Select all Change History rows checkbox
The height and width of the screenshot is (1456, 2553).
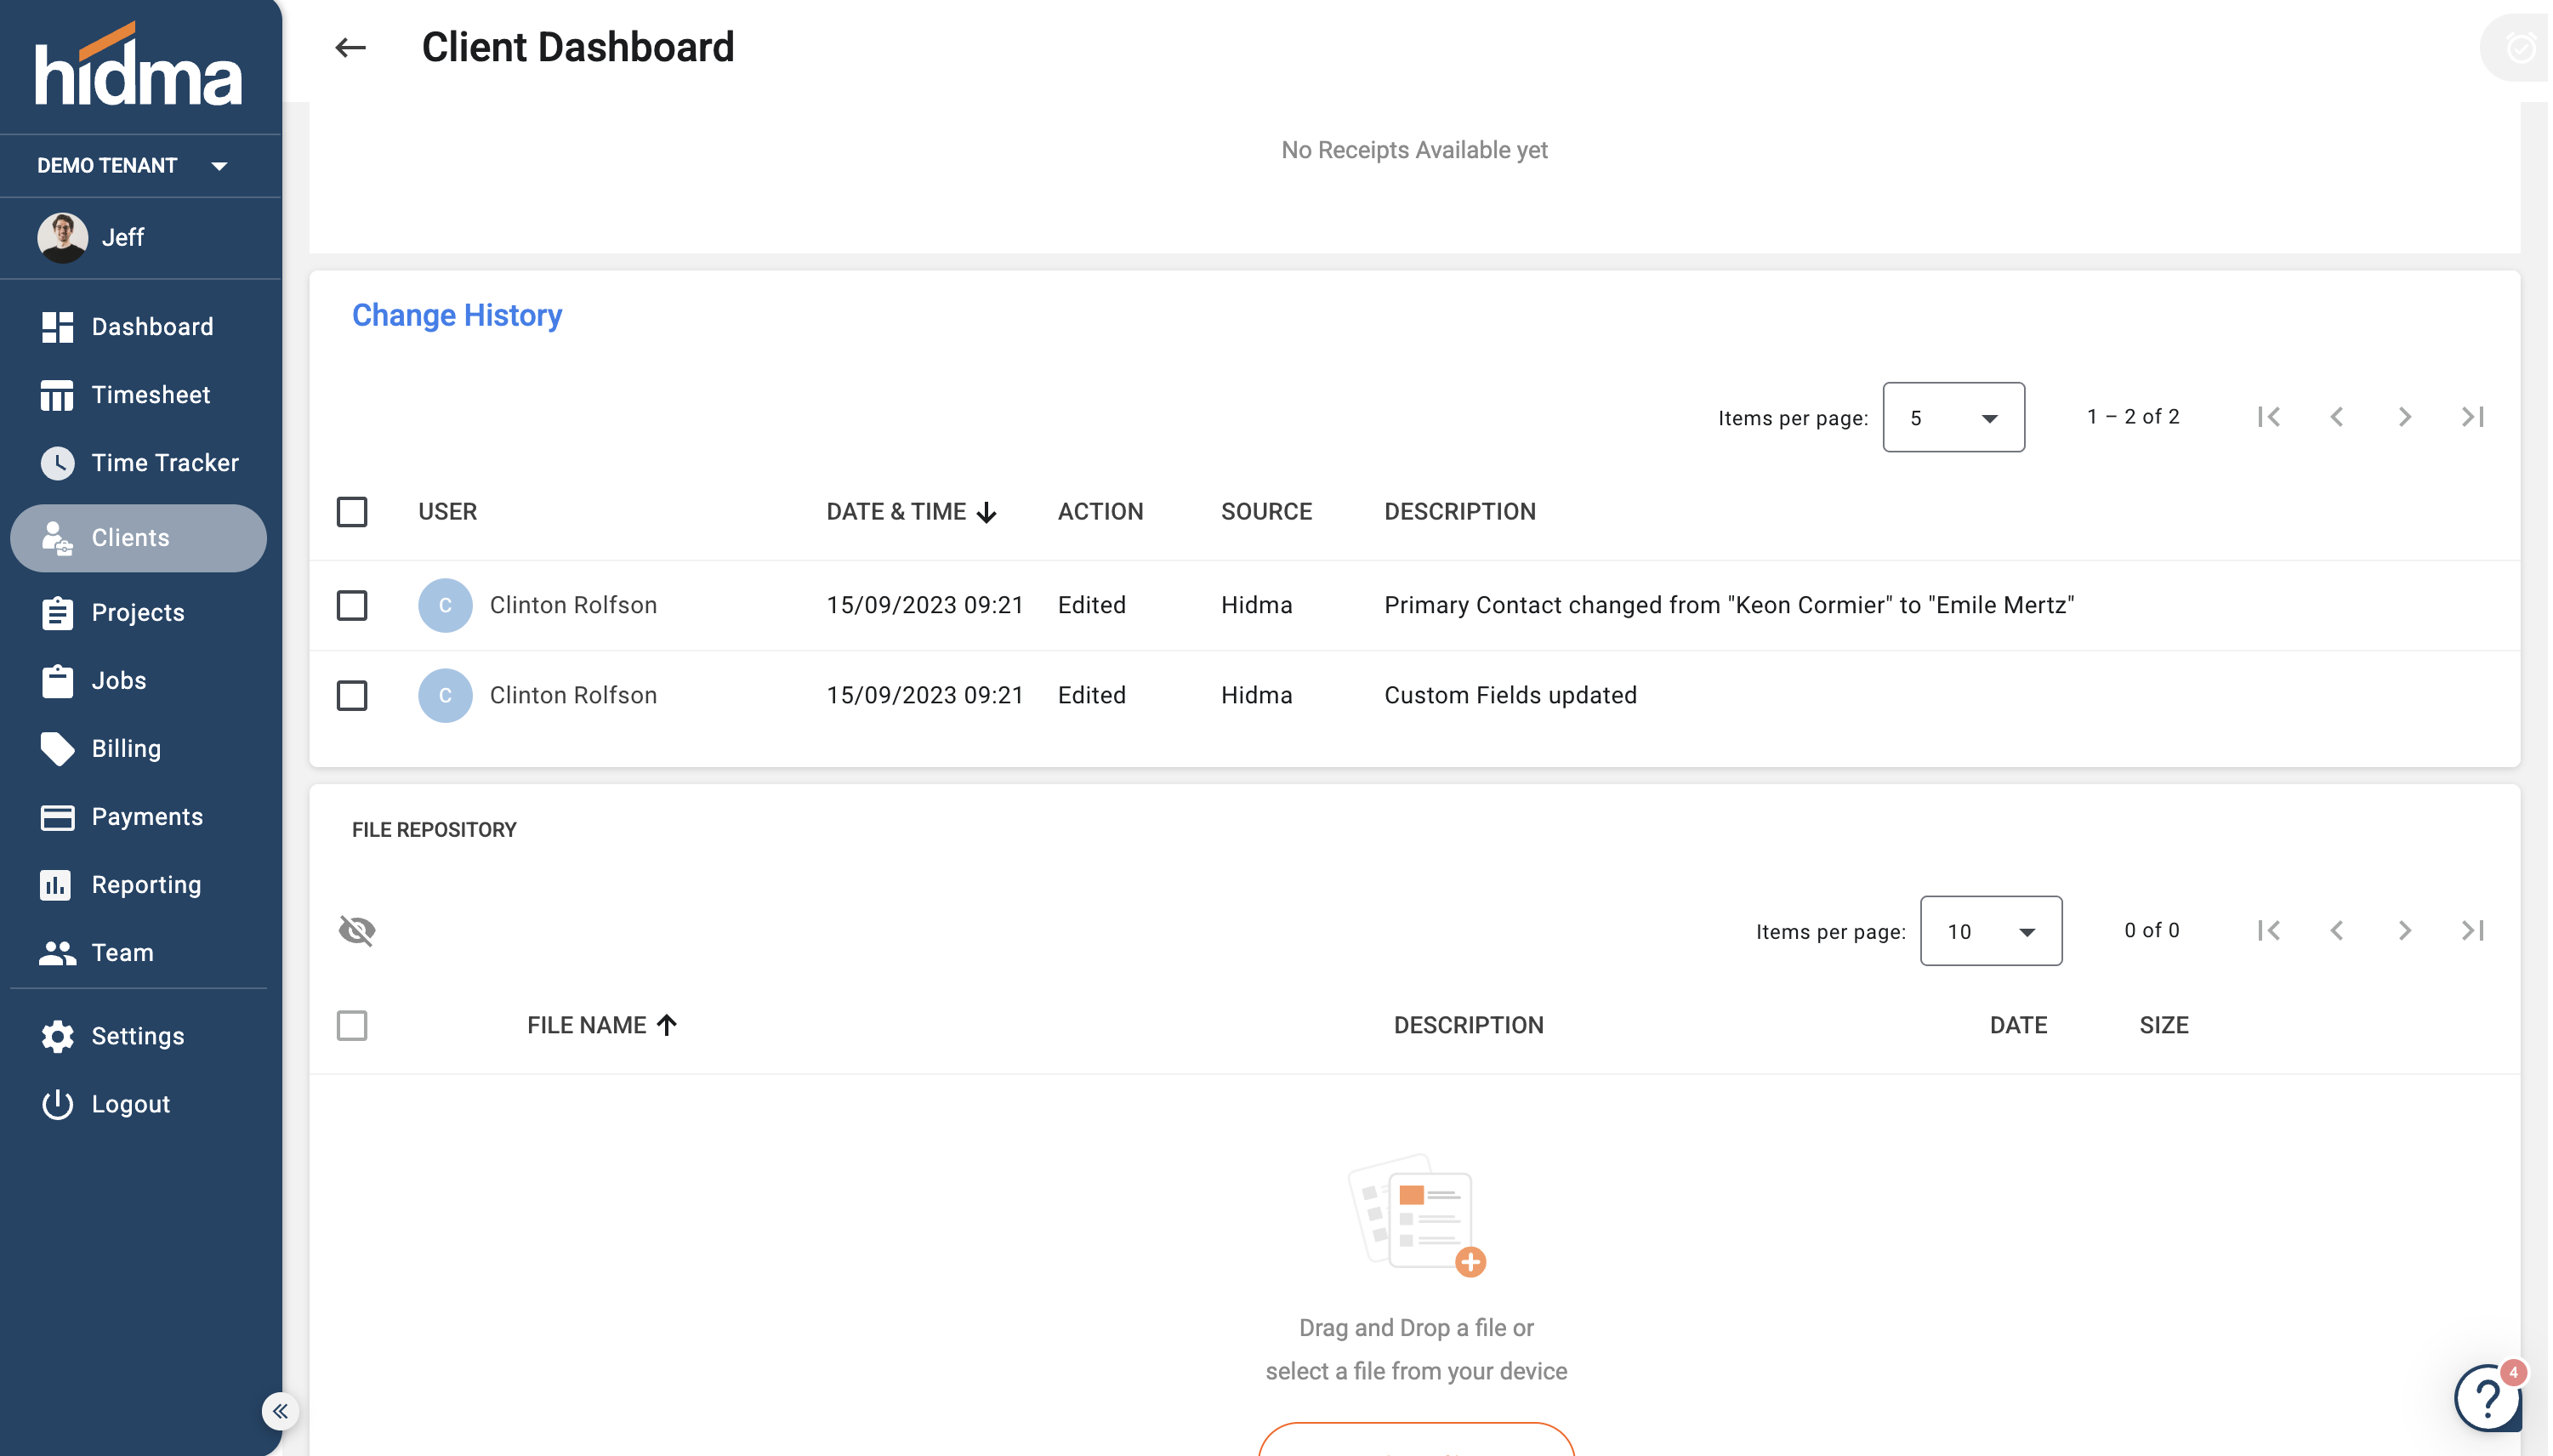[352, 512]
